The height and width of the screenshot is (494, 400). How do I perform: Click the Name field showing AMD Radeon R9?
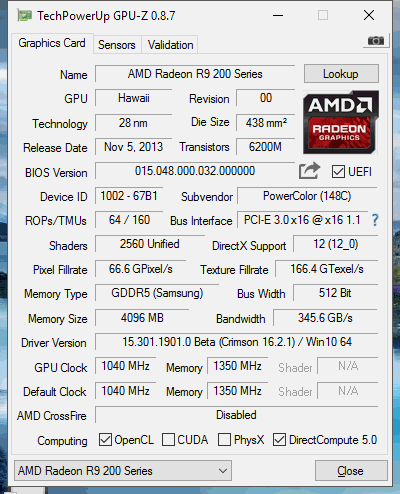point(195,74)
